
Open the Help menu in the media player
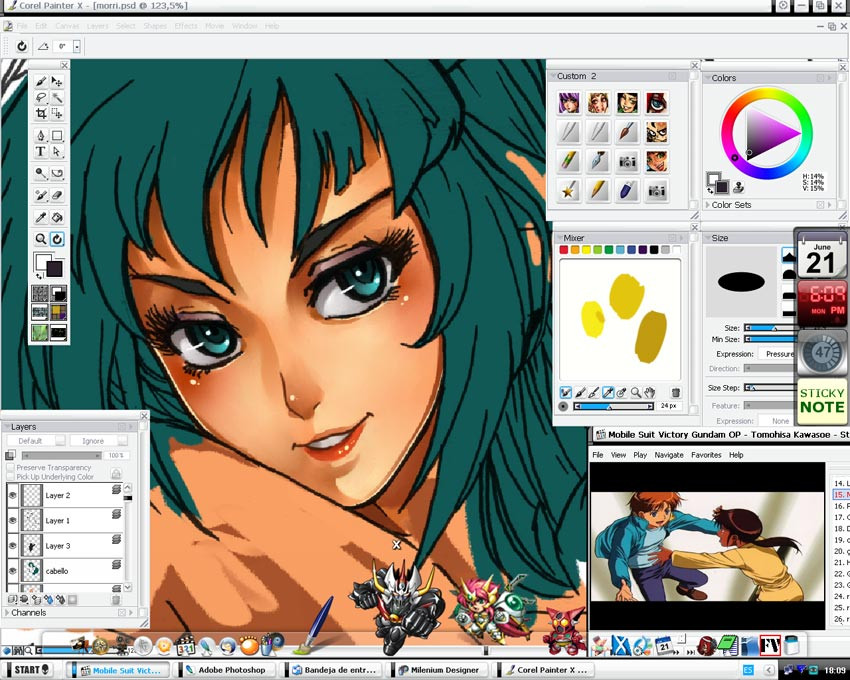pyautogui.click(x=736, y=455)
